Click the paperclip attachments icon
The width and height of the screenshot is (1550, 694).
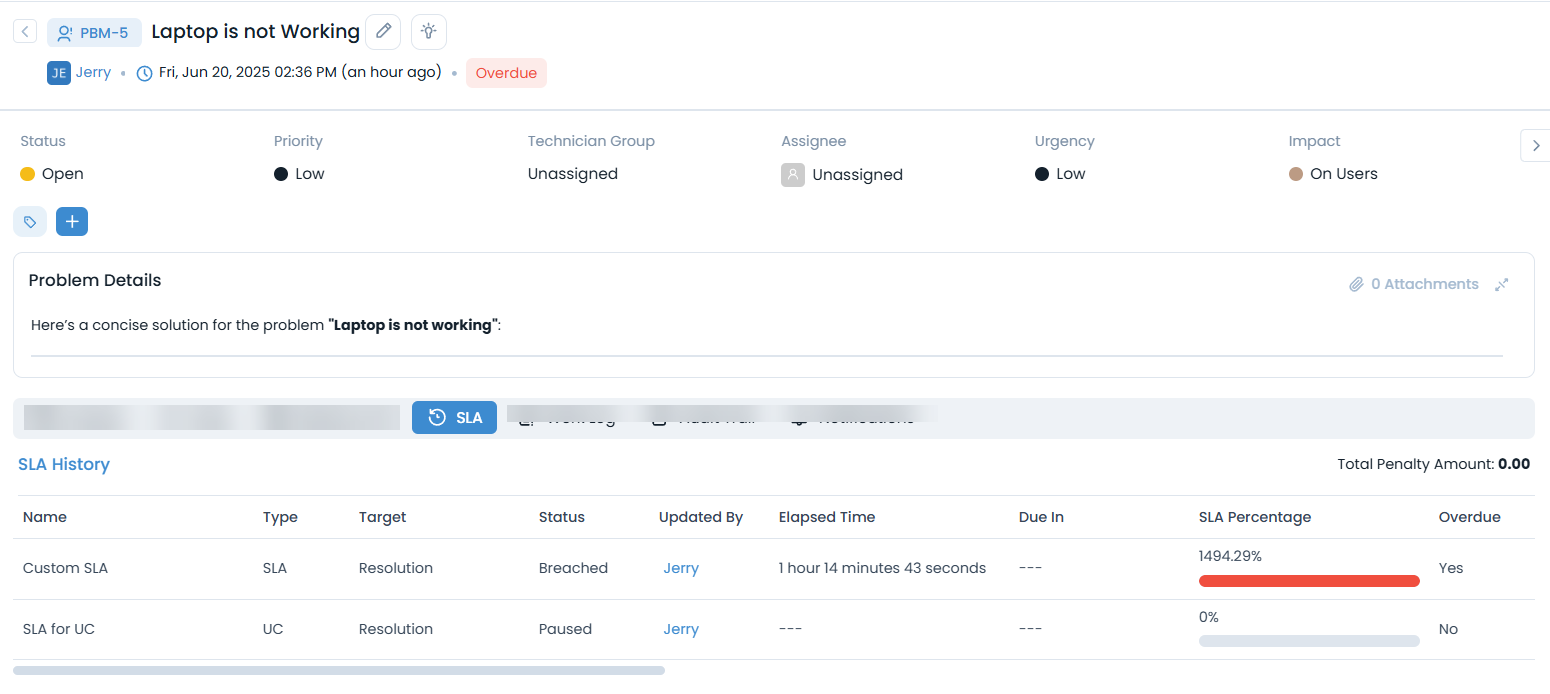click(1356, 284)
